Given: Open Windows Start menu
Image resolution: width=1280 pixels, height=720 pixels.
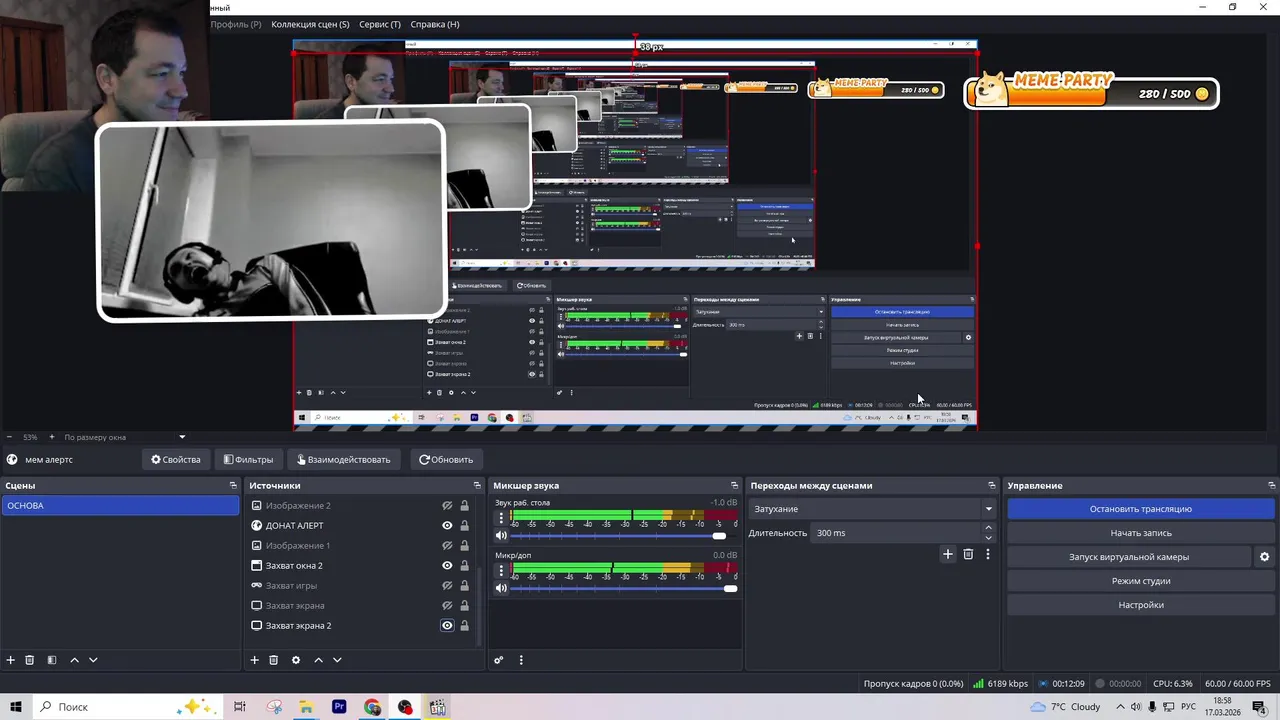Looking at the screenshot, I should pyautogui.click(x=15, y=707).
